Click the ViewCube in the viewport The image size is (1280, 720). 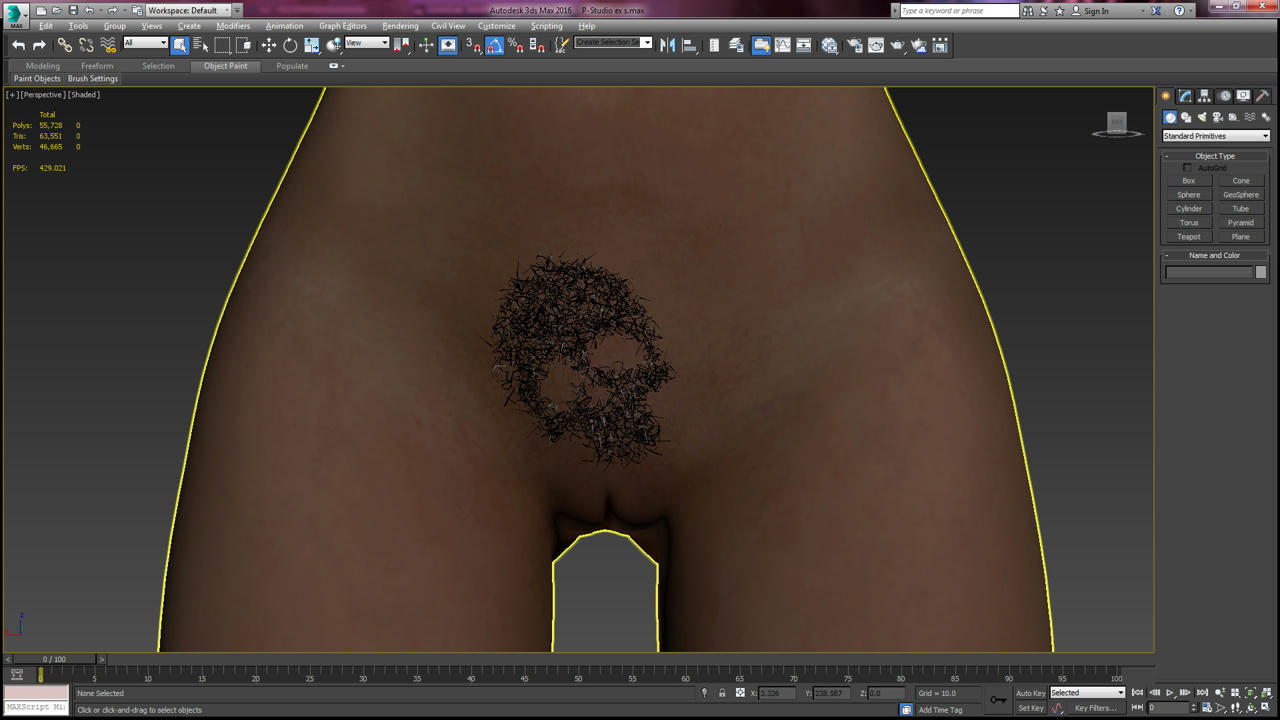(1117, 124)
